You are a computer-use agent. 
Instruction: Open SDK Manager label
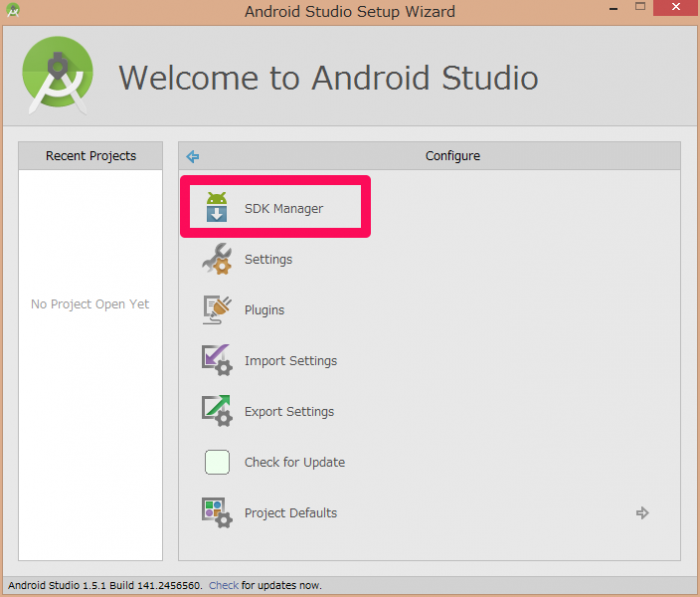point(283,209)
